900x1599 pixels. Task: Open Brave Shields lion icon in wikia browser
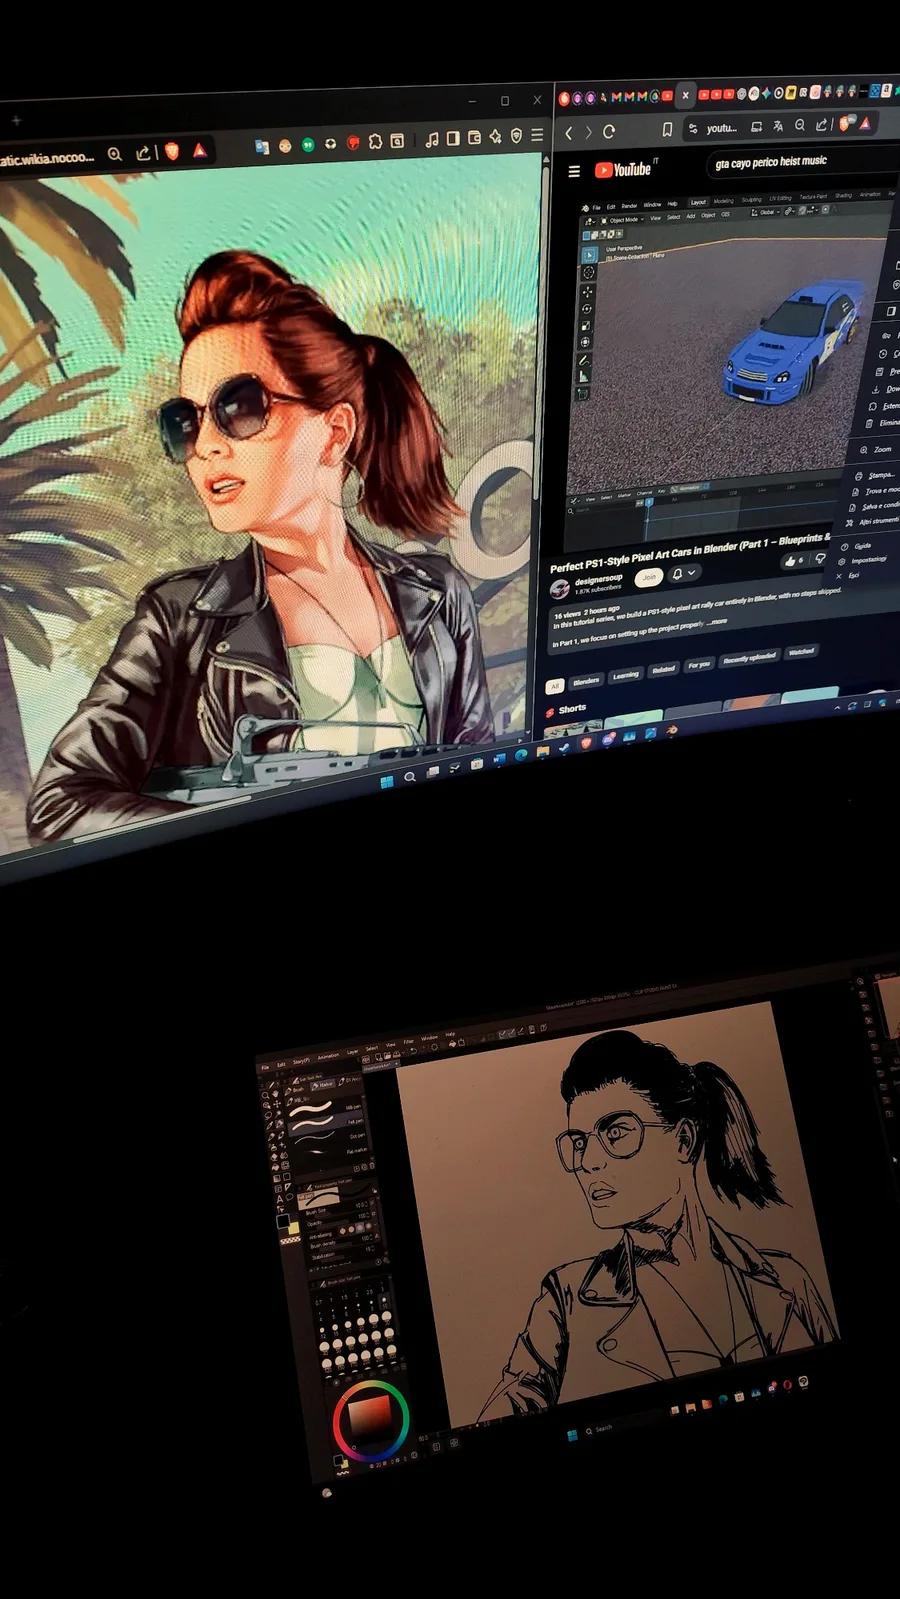coord(172,152)
